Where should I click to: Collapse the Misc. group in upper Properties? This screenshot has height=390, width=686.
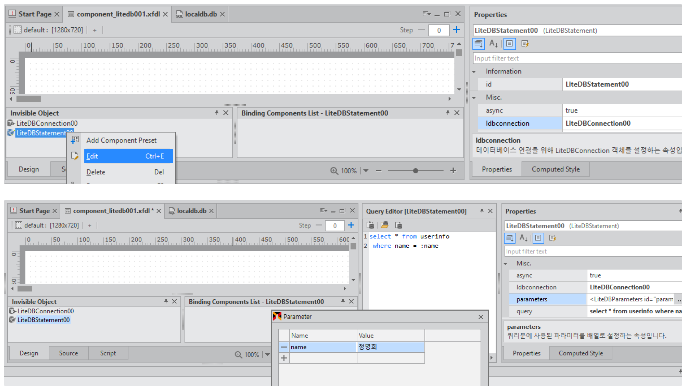coord(474,98)
